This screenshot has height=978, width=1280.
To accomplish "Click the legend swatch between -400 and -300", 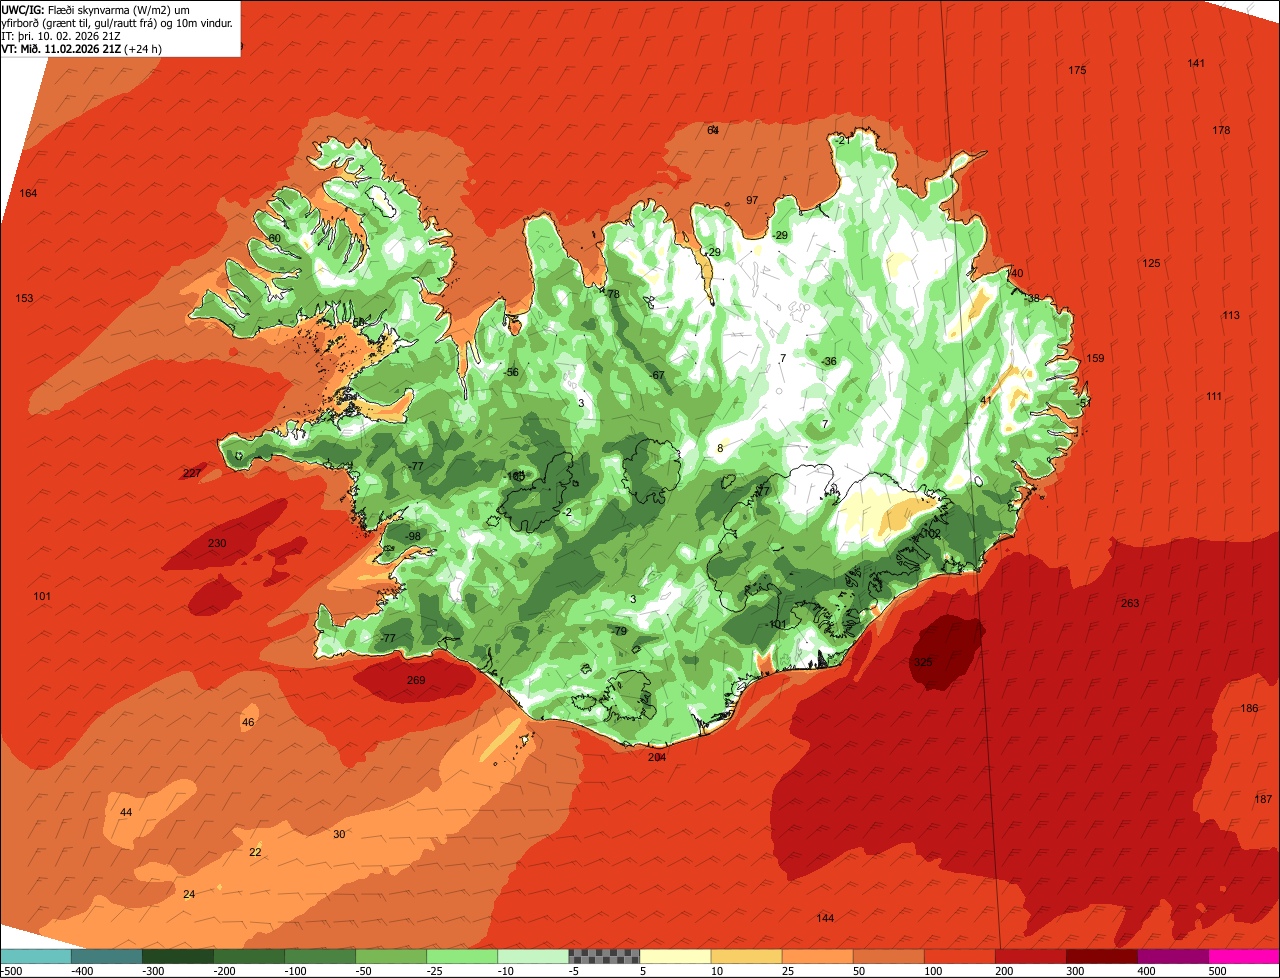I will click(107, 956).
